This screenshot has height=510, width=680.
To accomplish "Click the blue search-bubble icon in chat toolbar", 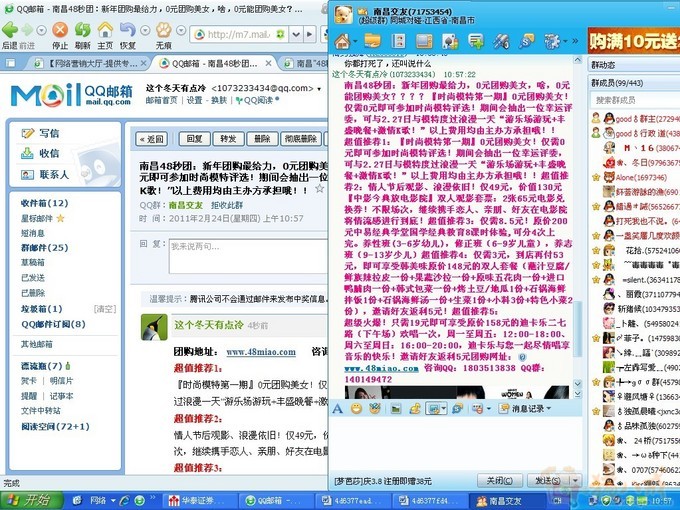I will (x=458, y=409).
